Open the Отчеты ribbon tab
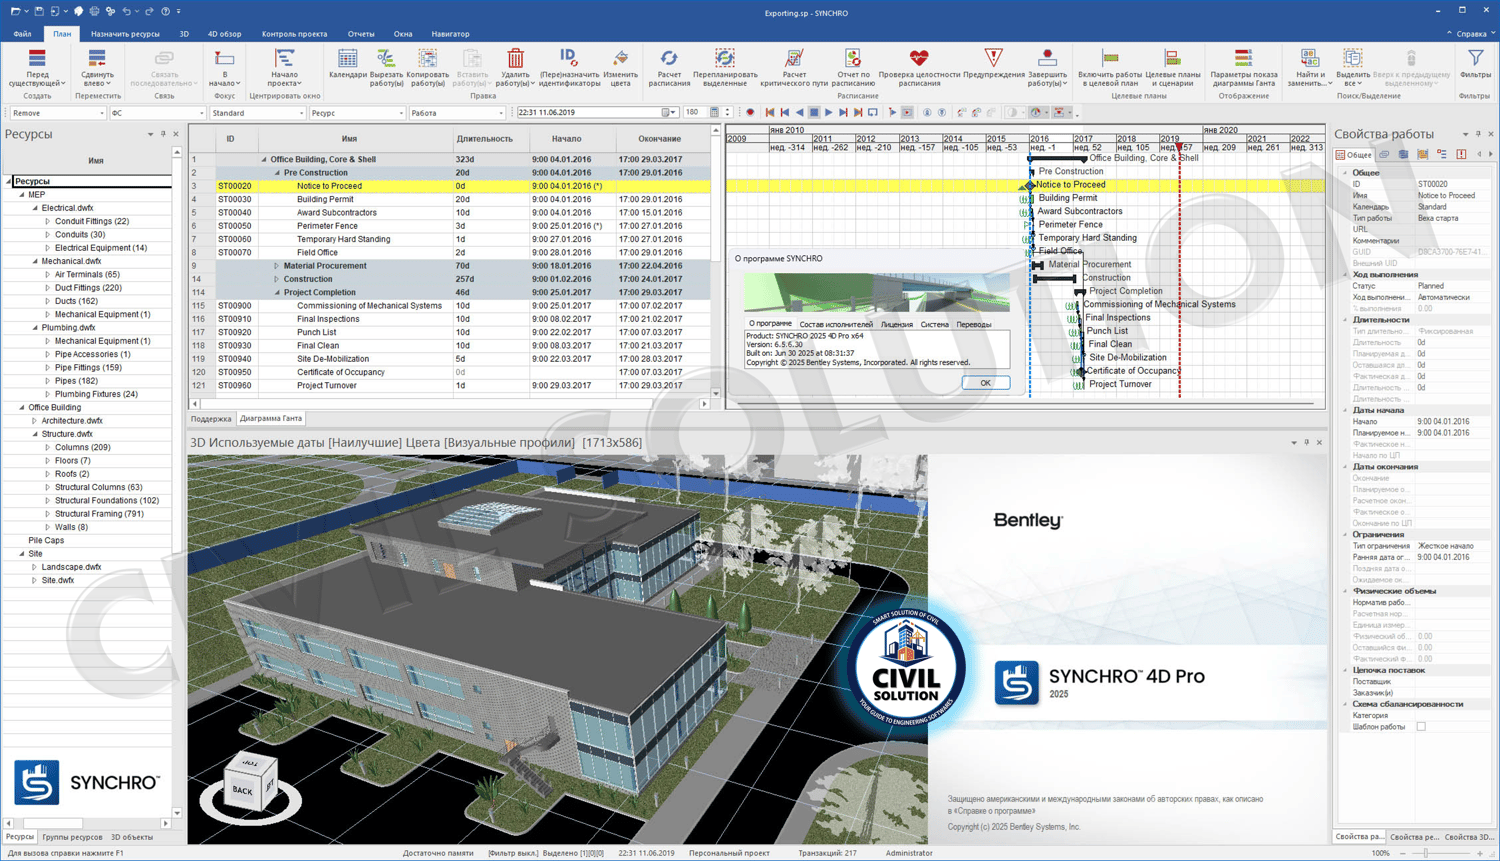The width and height of the screenshot is (1500, 861). 361,34
